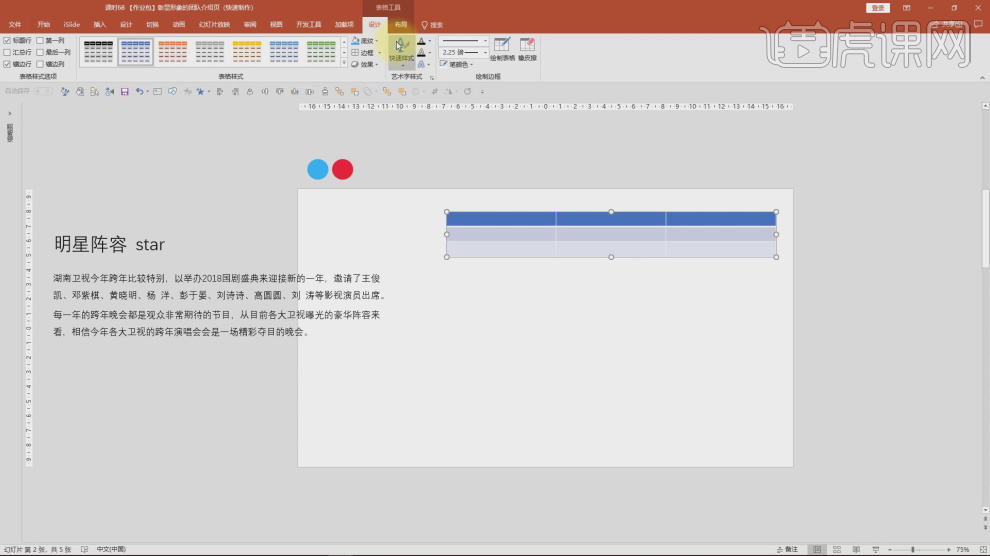The width and height of the screenshot is (990, 556).
Task: Open the 效果 (effects) dropdown
Action: [x=366, y=64]
